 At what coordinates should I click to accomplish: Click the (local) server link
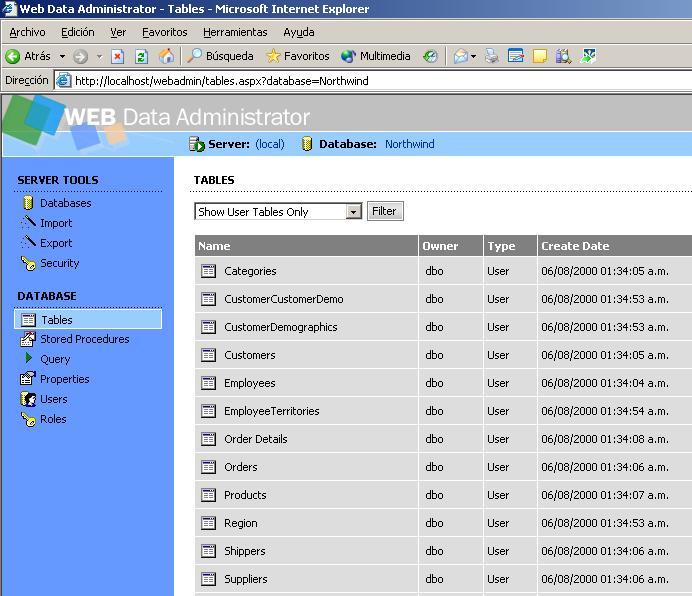click(x=270, y=144)
